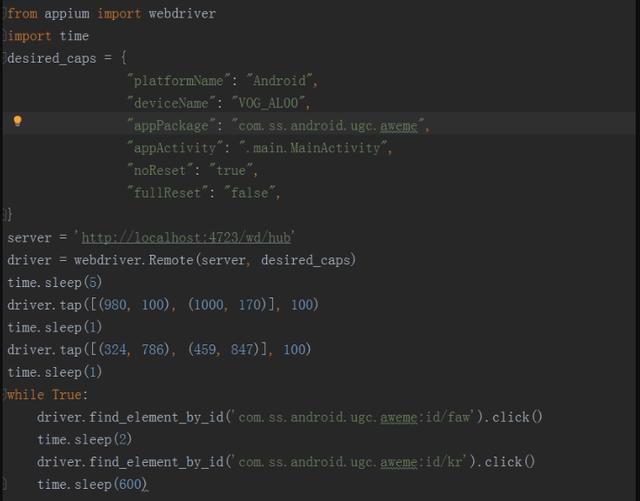Collapse the desired_caps dictionary fold marker
Image resolution: width=640 pixels, height=501 pixels.
pos(4,58)
